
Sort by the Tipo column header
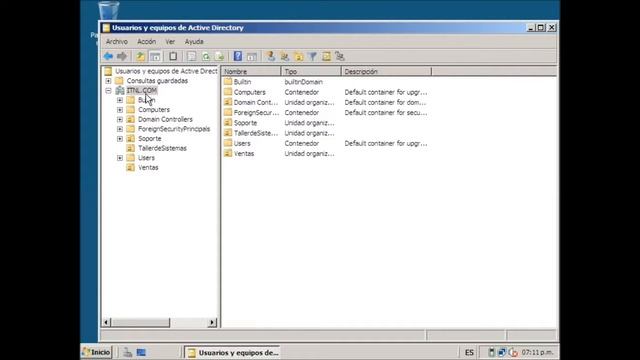(311, 71)
